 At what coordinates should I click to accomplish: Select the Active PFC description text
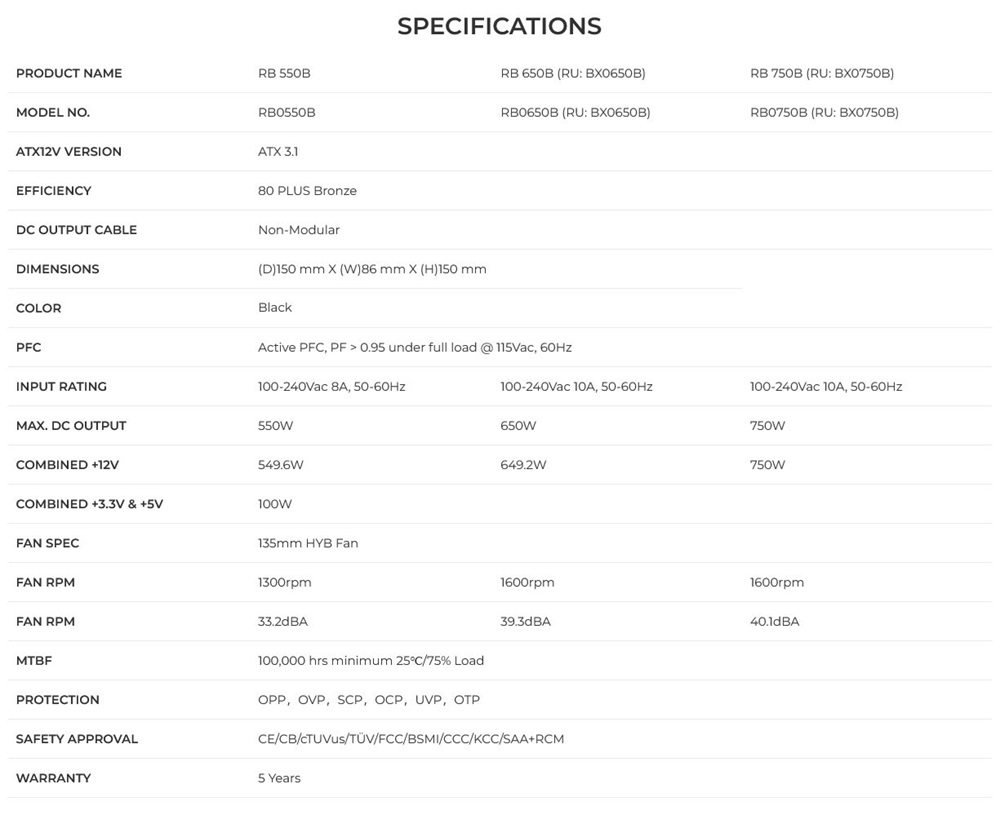click(x=415, y=347)
